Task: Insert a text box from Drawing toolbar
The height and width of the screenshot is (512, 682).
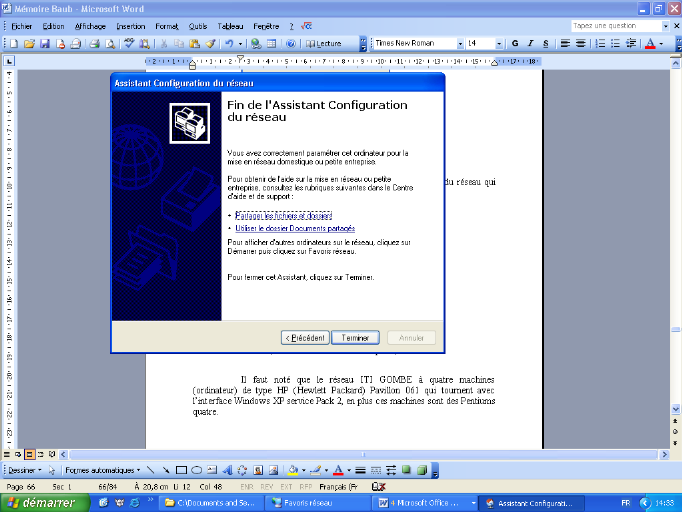Action: tap(212, 470)
